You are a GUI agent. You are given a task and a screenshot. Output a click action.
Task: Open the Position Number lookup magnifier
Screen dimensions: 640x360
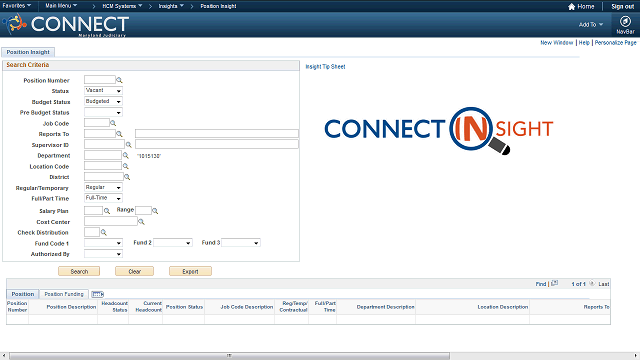click(119, 80)
